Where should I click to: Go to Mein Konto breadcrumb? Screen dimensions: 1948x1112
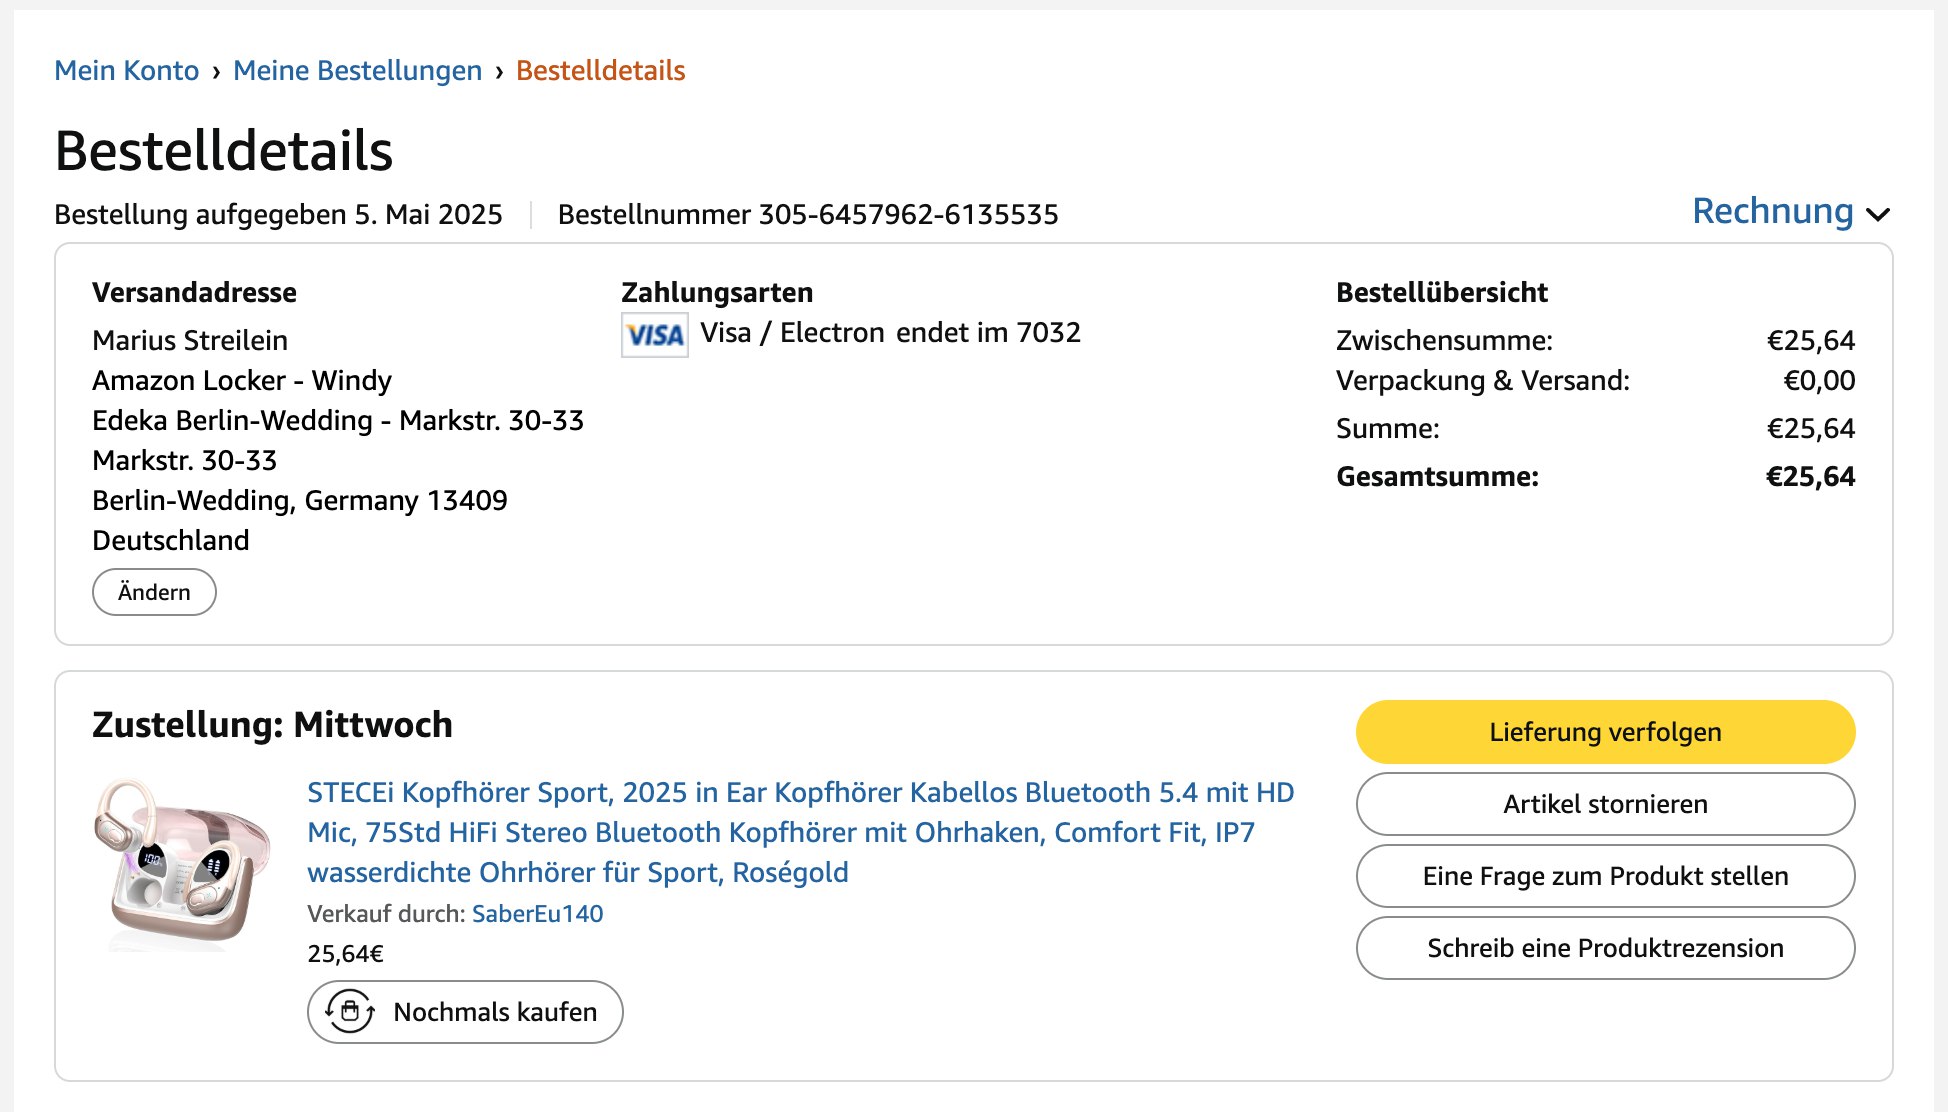[126, 71]
